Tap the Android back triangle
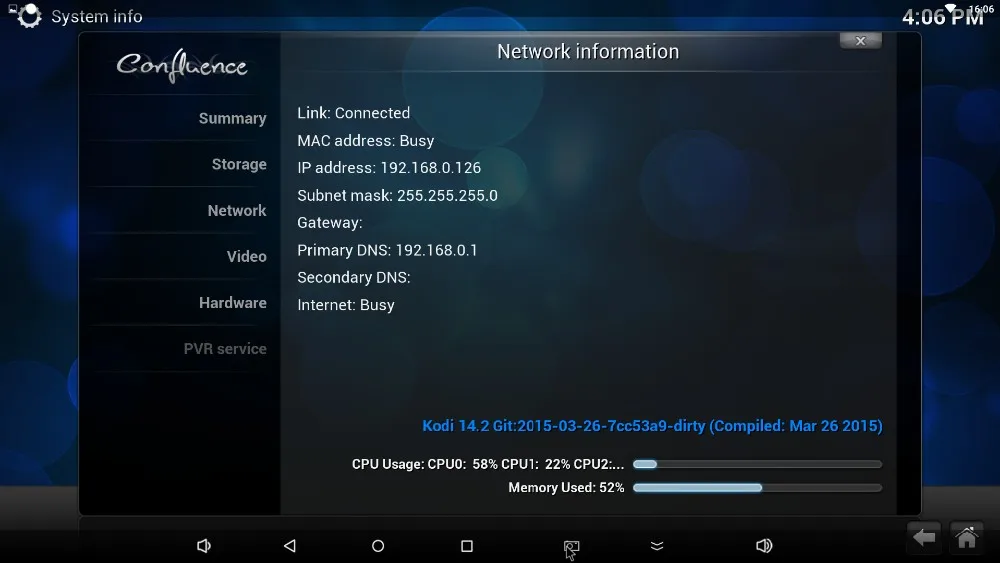The image size is (1000, 563). [x=290, y=546]
